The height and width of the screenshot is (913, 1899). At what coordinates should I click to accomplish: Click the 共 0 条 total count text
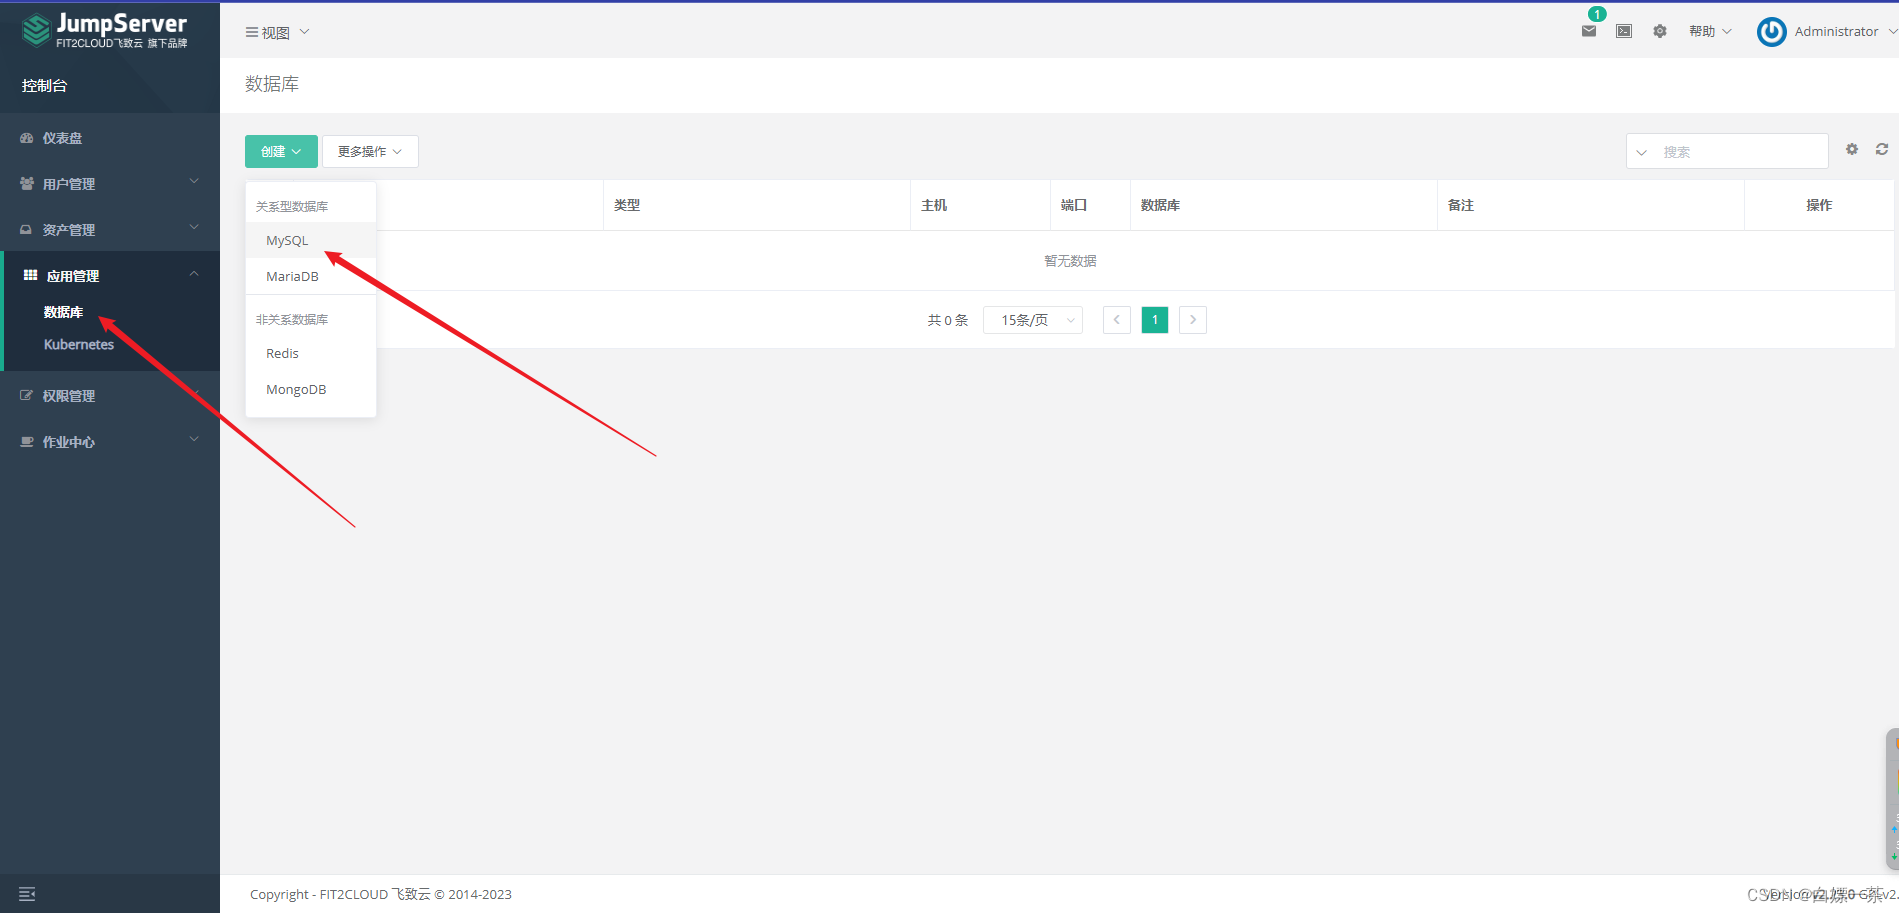coord(948,320)
